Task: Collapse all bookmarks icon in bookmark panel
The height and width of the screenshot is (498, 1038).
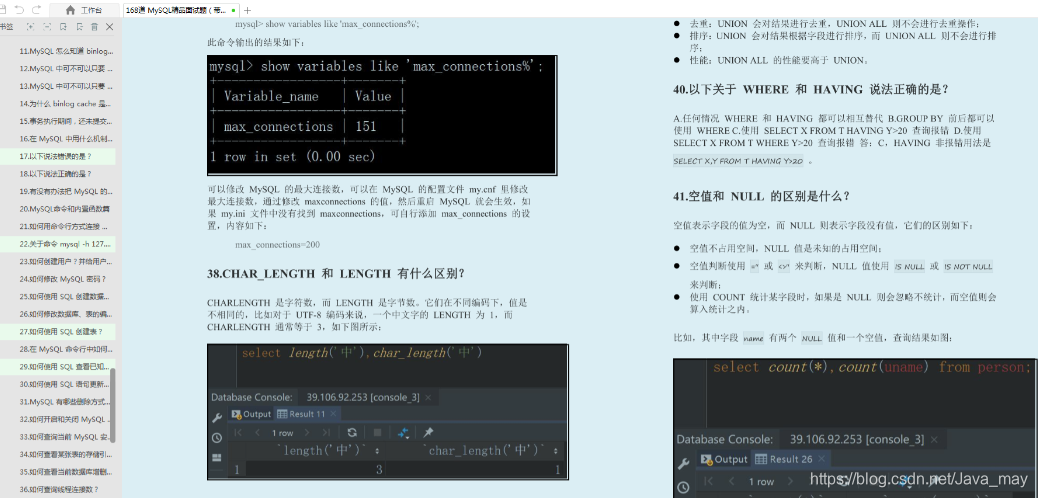Action: 47,26
